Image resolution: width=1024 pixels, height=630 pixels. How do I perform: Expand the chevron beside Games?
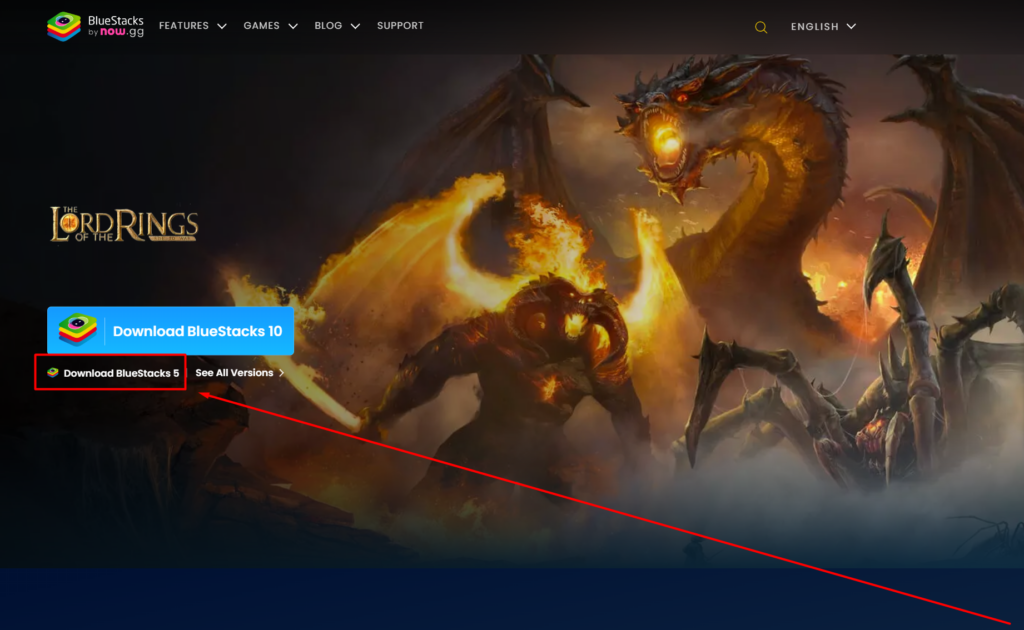293,26
